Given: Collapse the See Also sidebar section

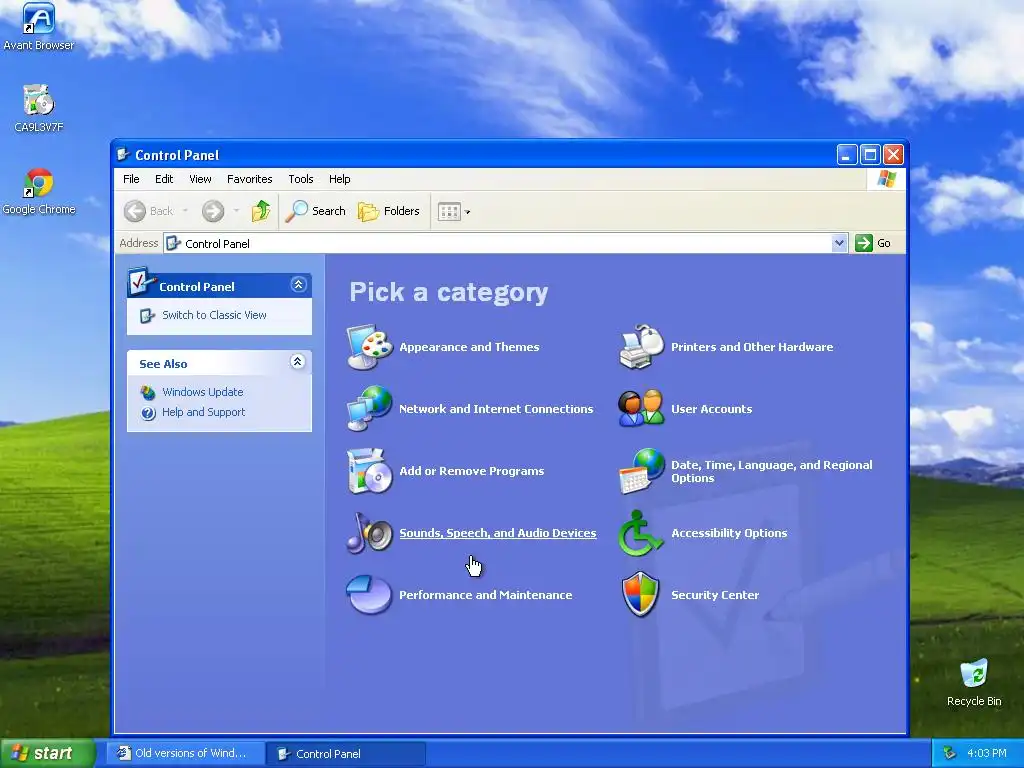Looking at the screenshot, I should (298, 362).
